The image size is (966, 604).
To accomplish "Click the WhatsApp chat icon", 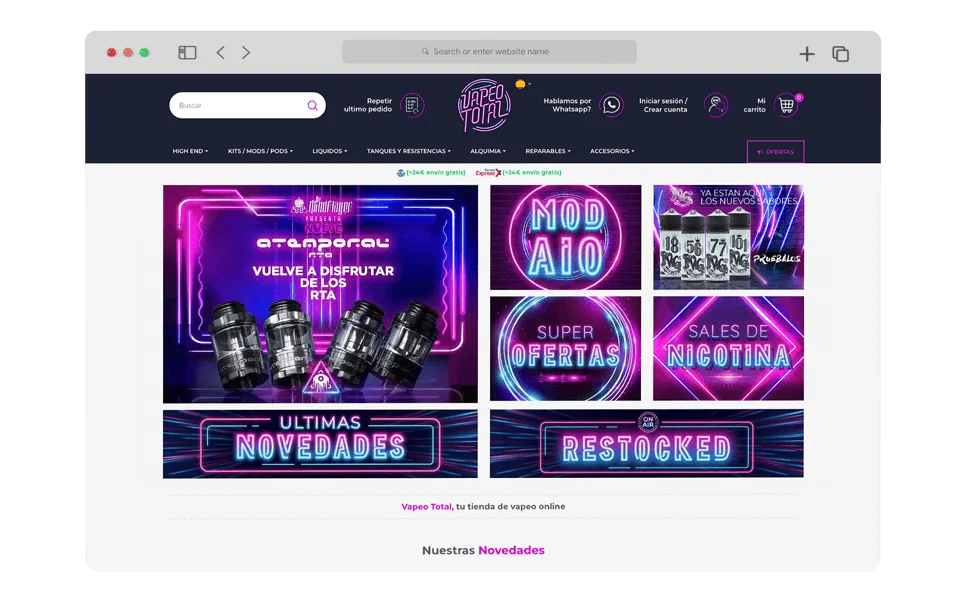I will 611,105.
